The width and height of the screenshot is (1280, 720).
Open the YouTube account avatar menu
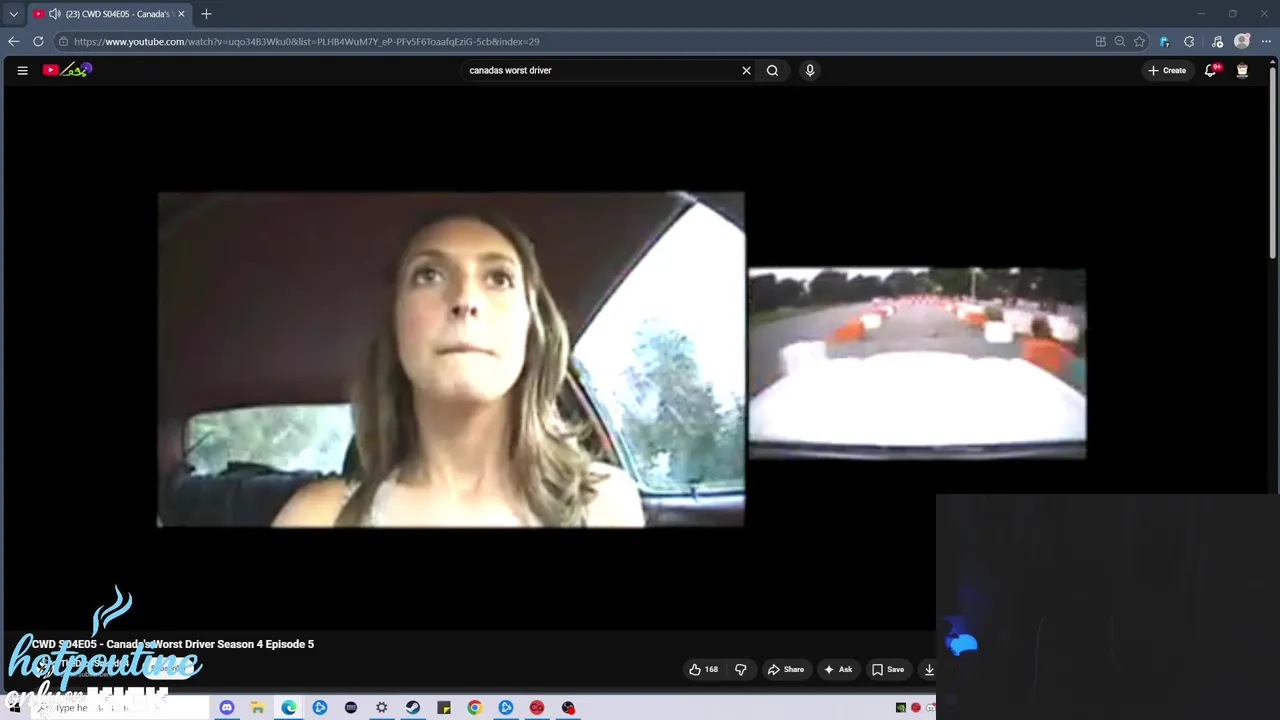point(1242,70)
